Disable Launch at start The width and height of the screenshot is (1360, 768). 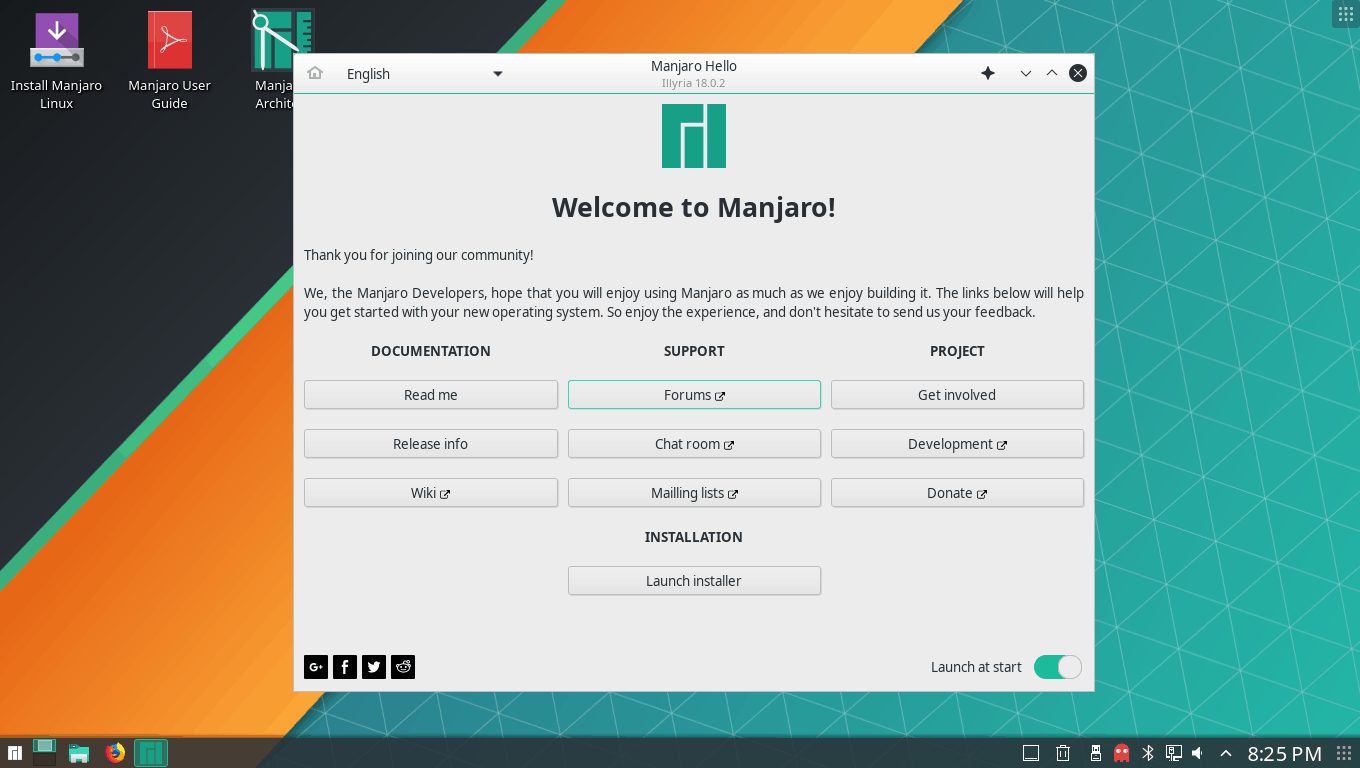pos(1057,666)
